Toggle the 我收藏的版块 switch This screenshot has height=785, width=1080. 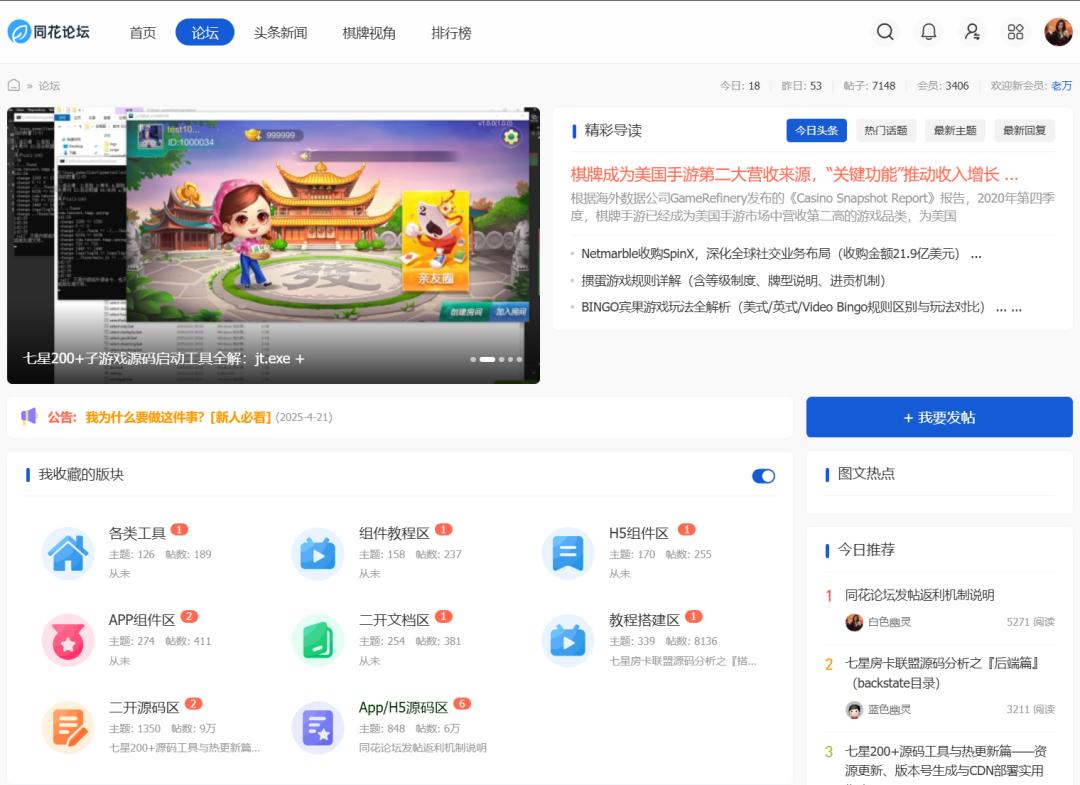pos(763,476)
